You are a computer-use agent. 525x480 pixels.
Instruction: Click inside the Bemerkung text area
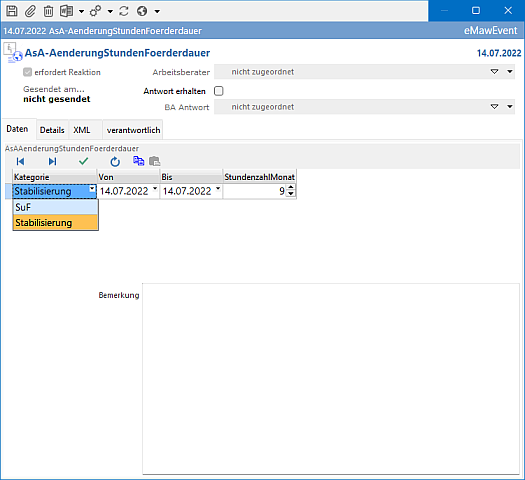331,379
